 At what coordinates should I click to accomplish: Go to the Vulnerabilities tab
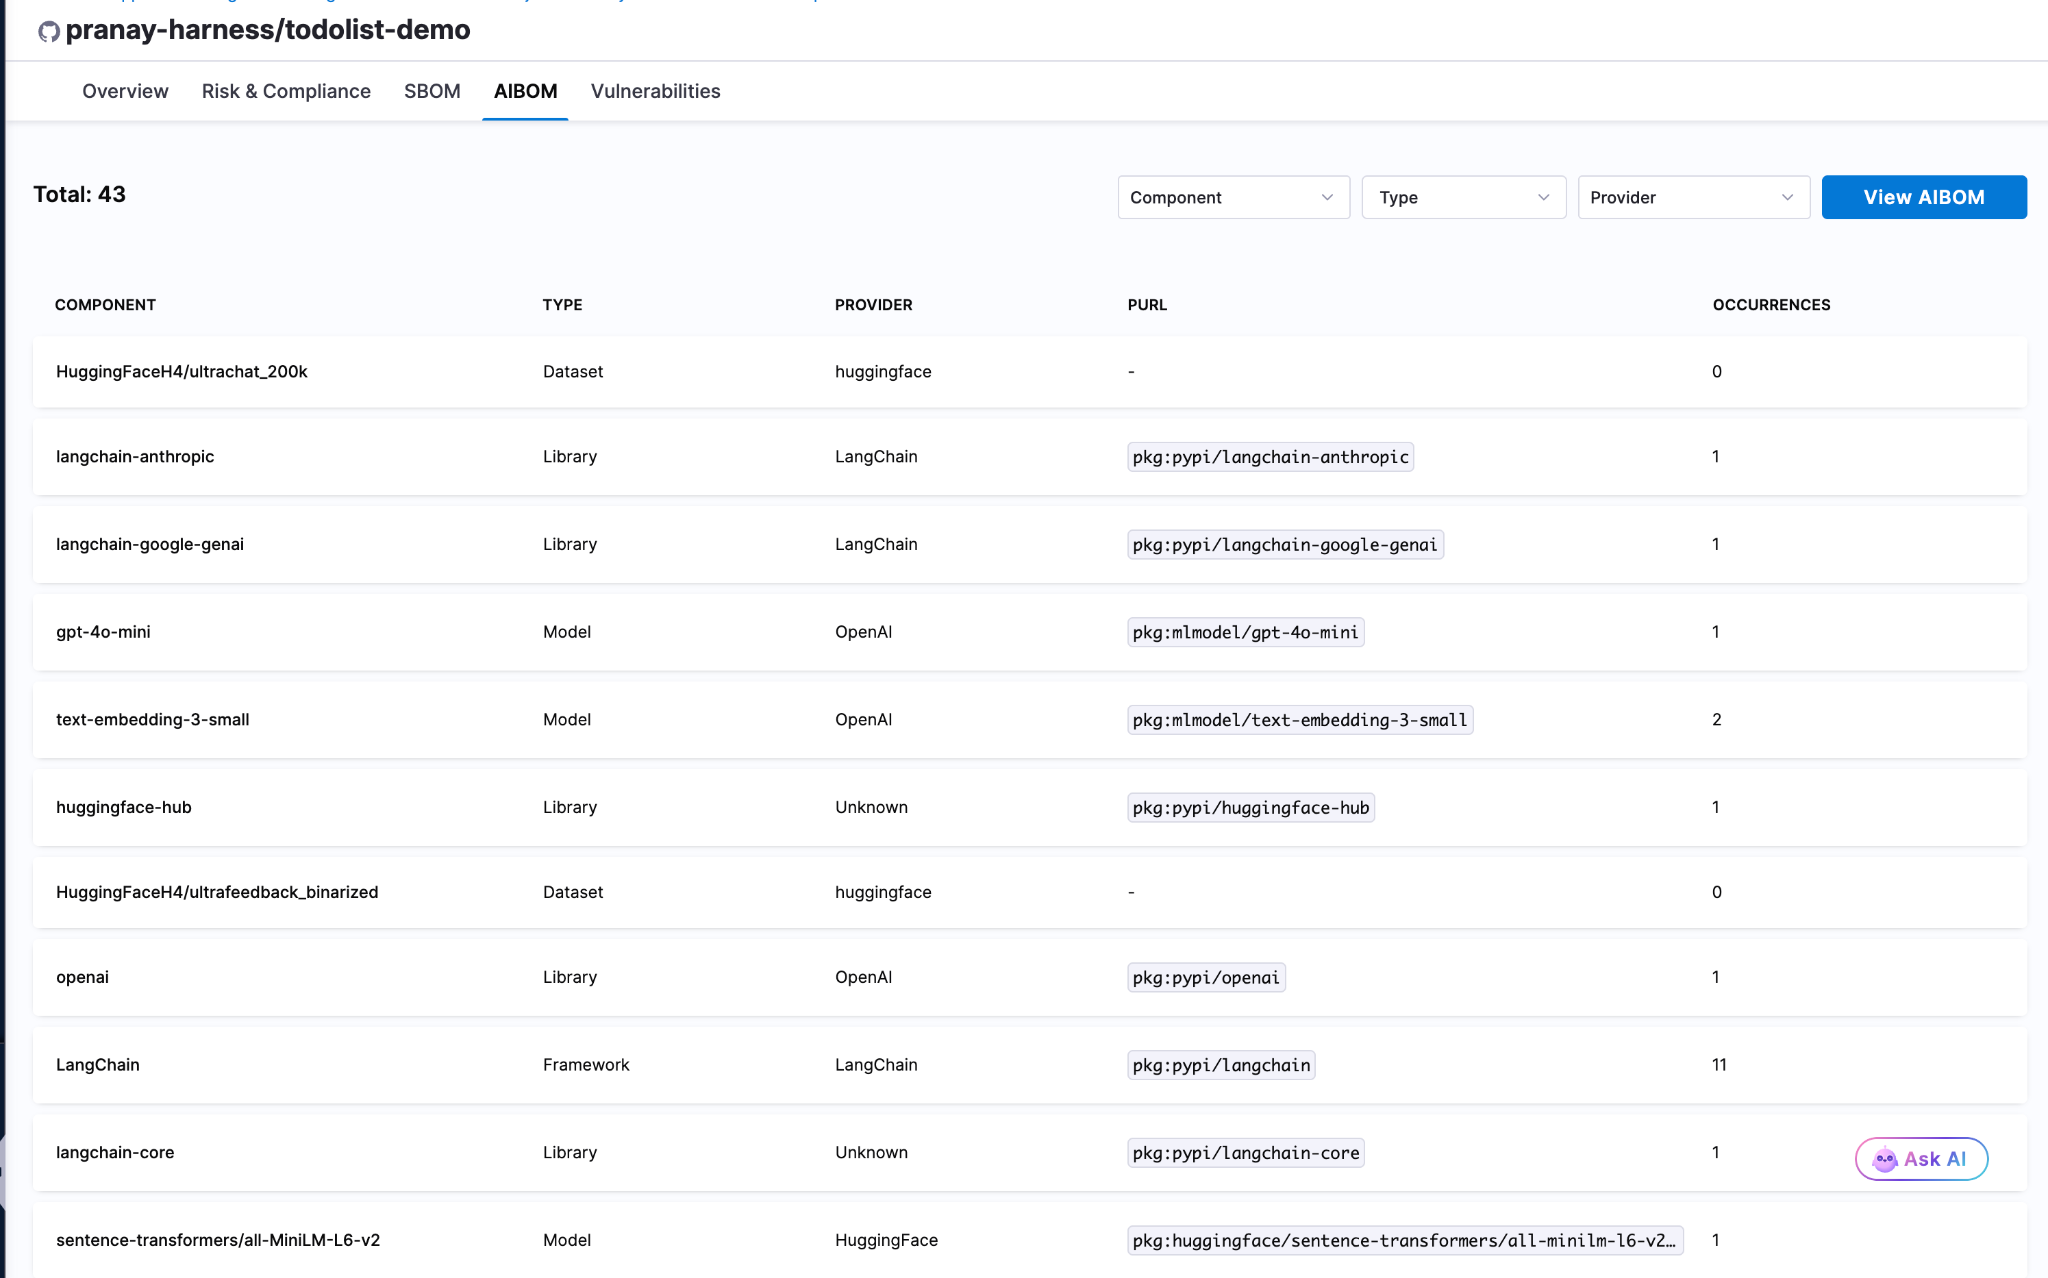pos(655,91)
